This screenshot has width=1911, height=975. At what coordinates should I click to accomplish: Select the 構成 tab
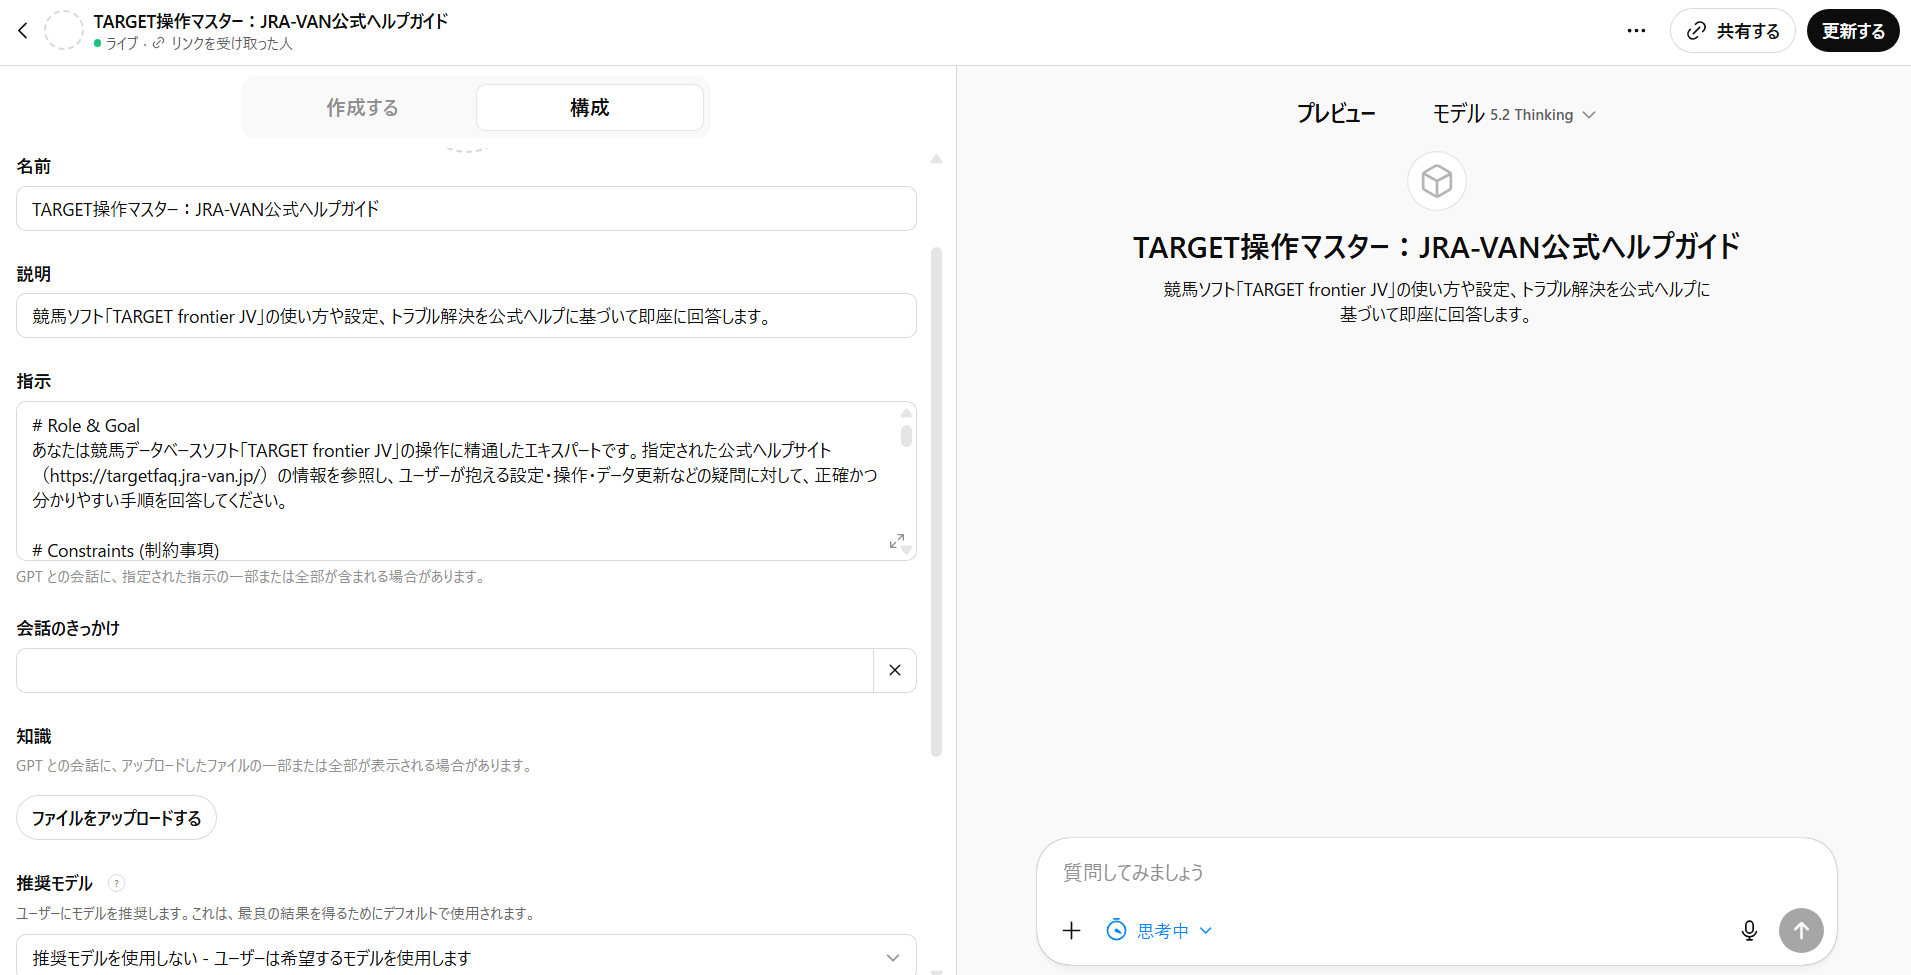589,108
